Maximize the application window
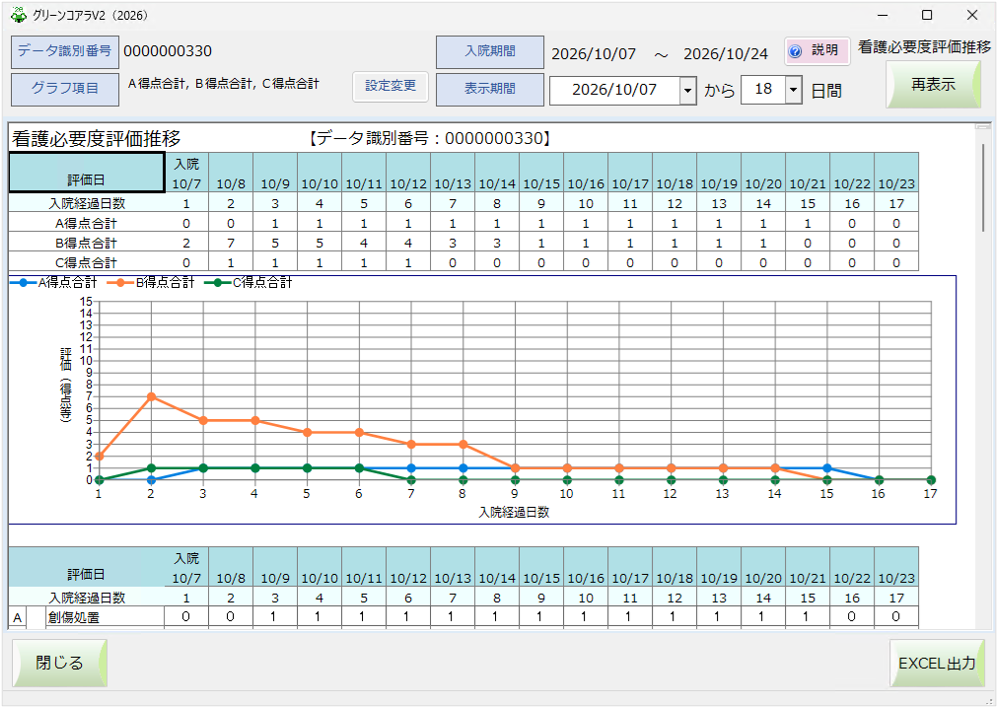This screenshot has width=998, height=708. tap(927, 15)
